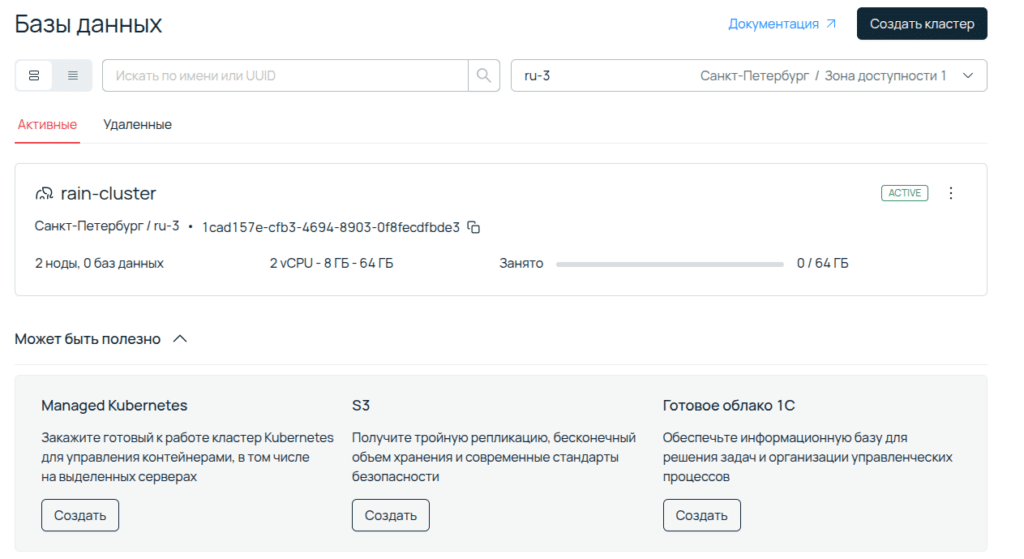
Task: Click Создать under Готовое облако 1С
Action: click(x=701, y=516)
